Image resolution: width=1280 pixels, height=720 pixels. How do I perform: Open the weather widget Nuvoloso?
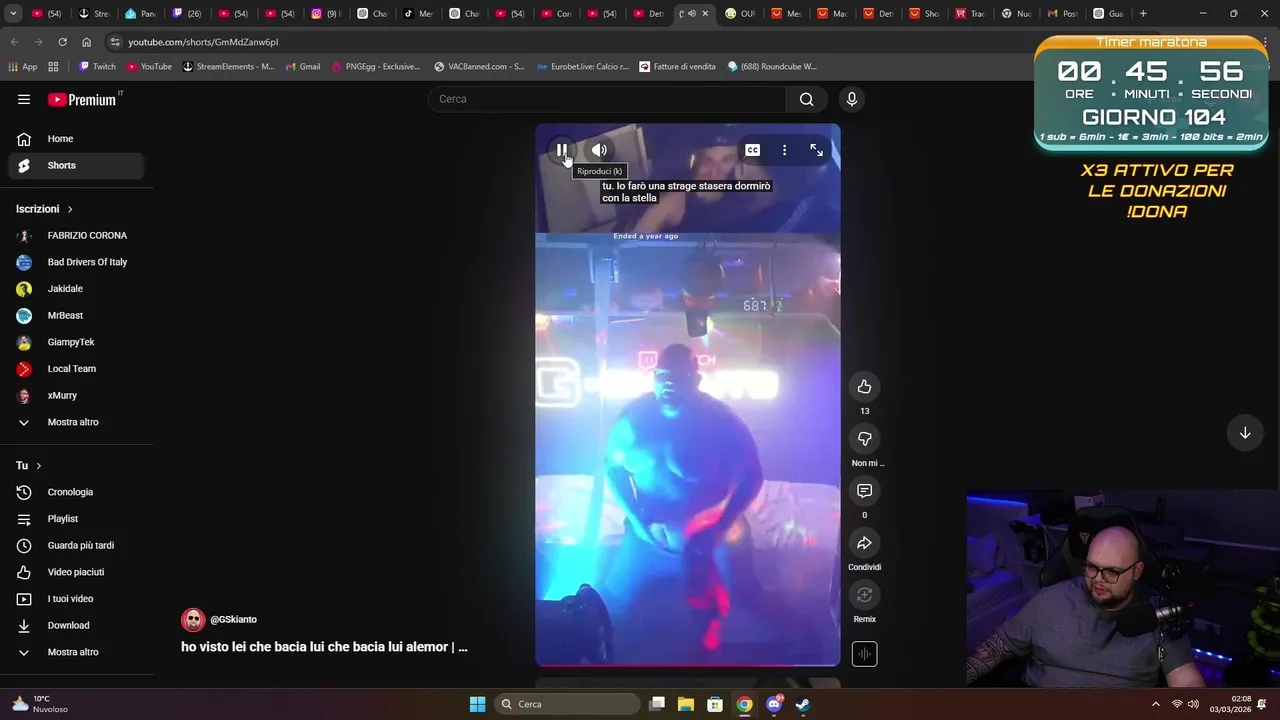[40, 704]
